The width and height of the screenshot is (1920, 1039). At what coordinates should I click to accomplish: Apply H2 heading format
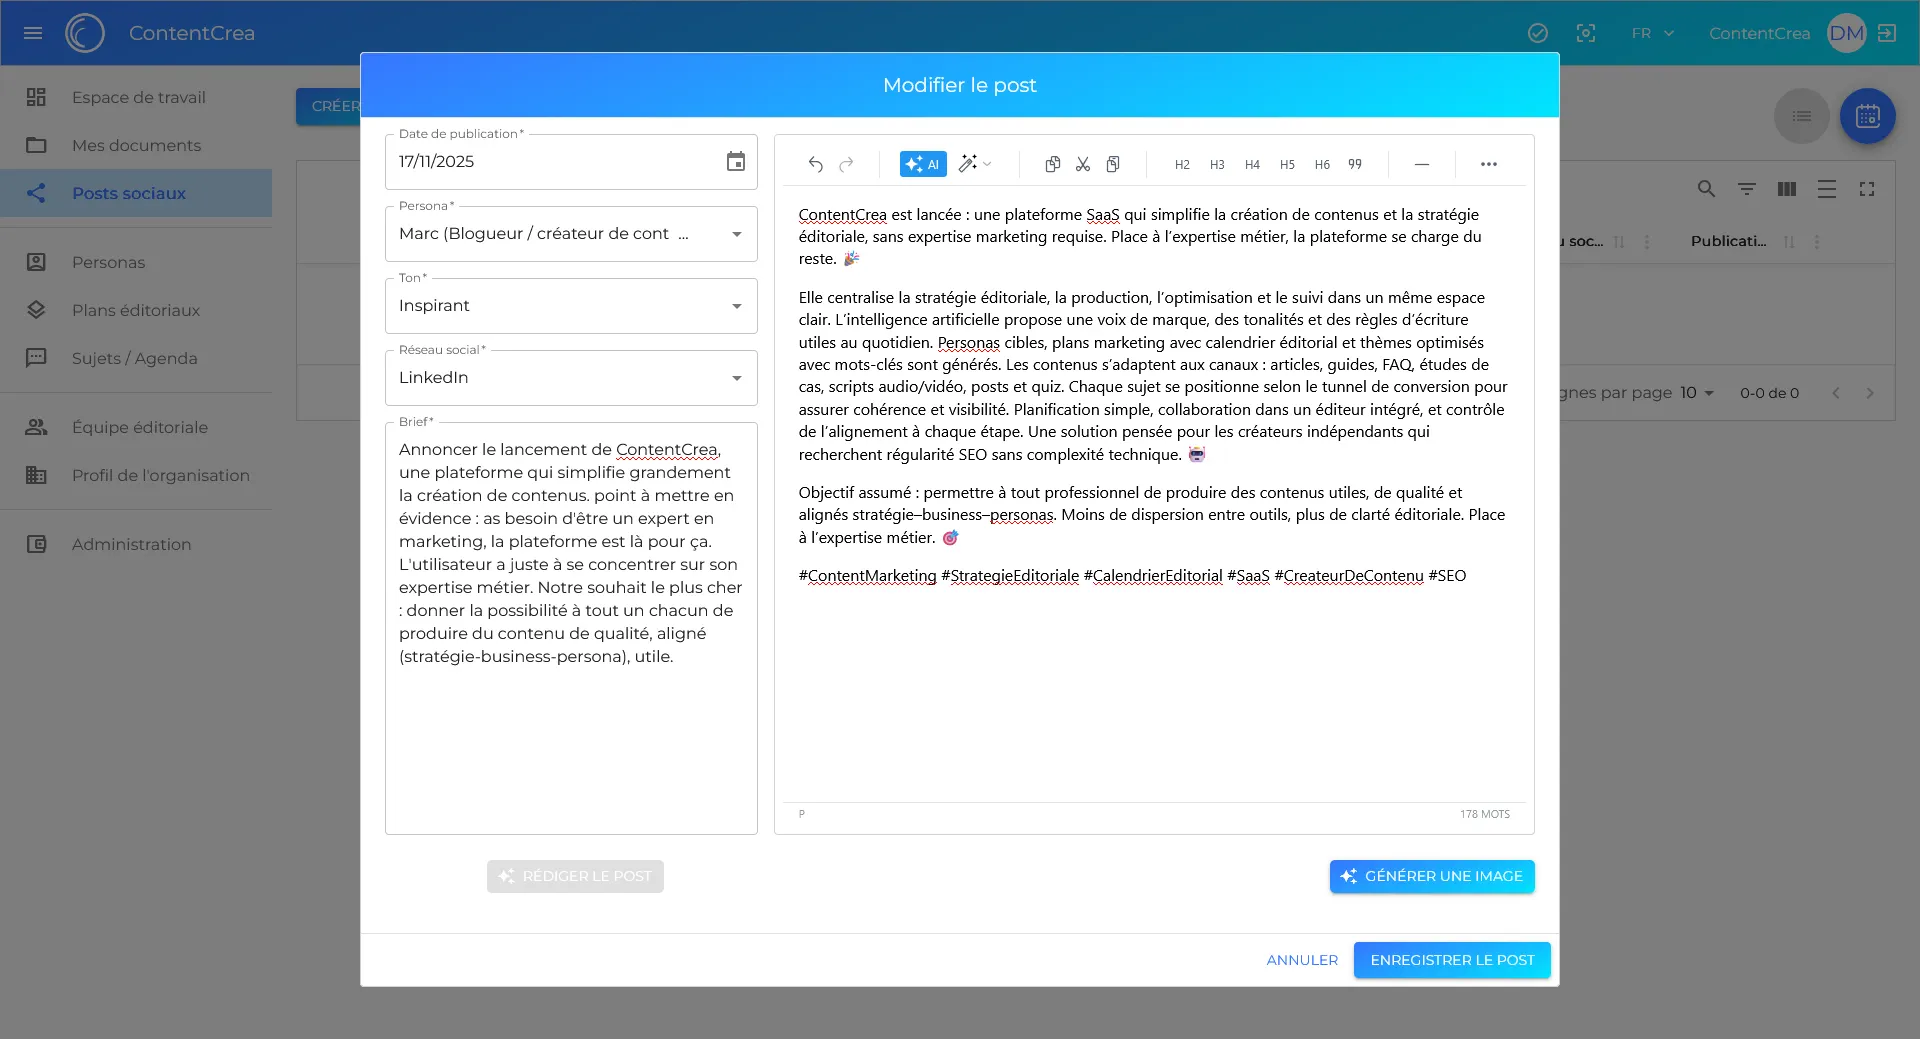(1182, 165)
